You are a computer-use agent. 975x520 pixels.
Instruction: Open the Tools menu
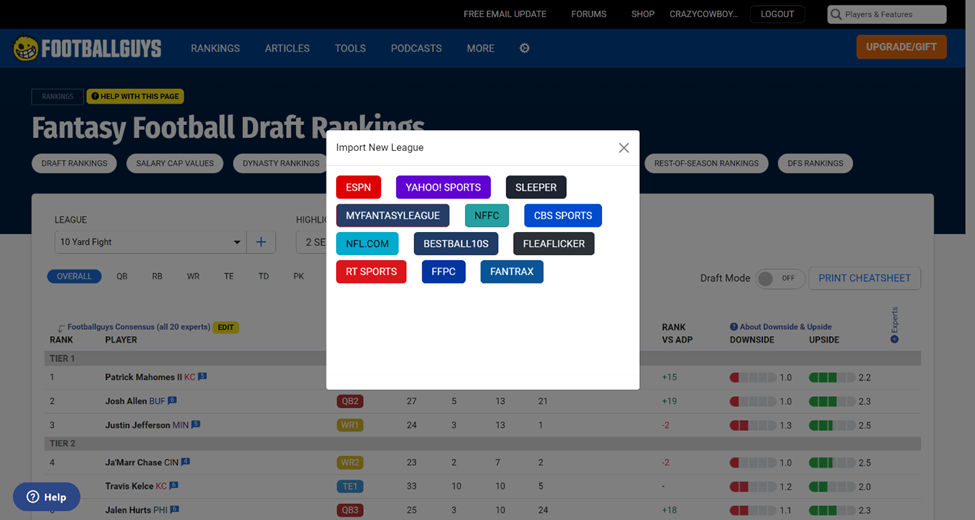[350, 49]
